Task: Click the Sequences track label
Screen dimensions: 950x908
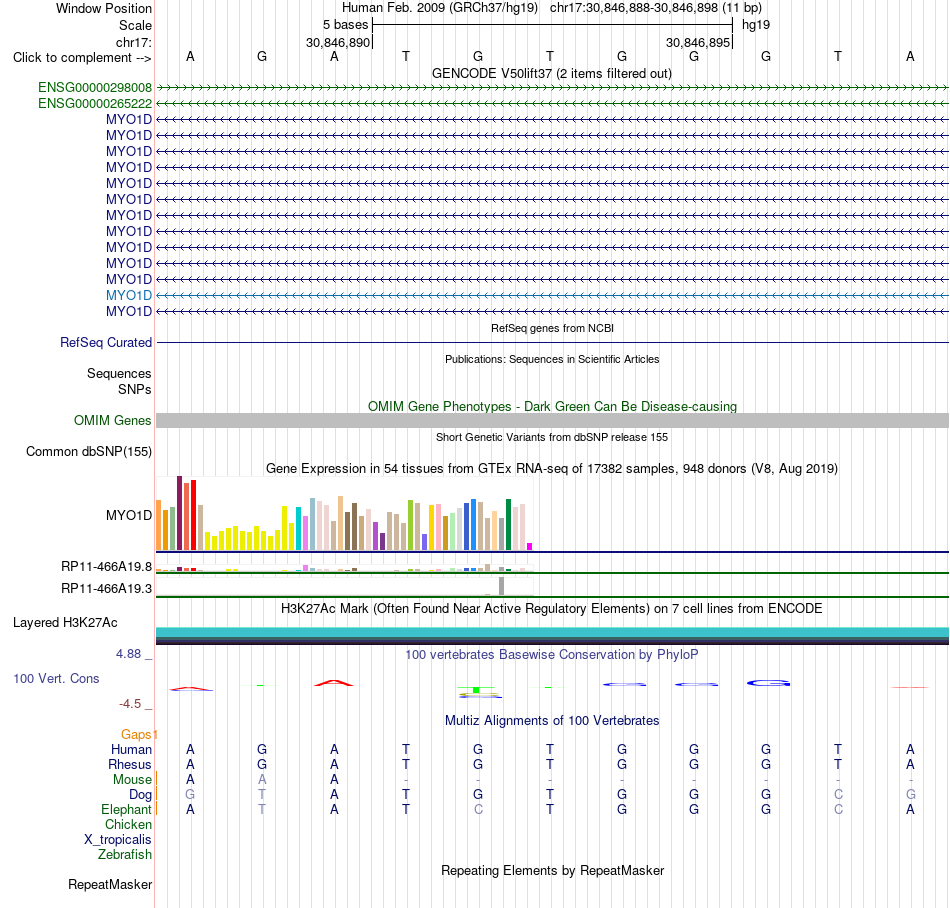Action: tap(119, 374)
